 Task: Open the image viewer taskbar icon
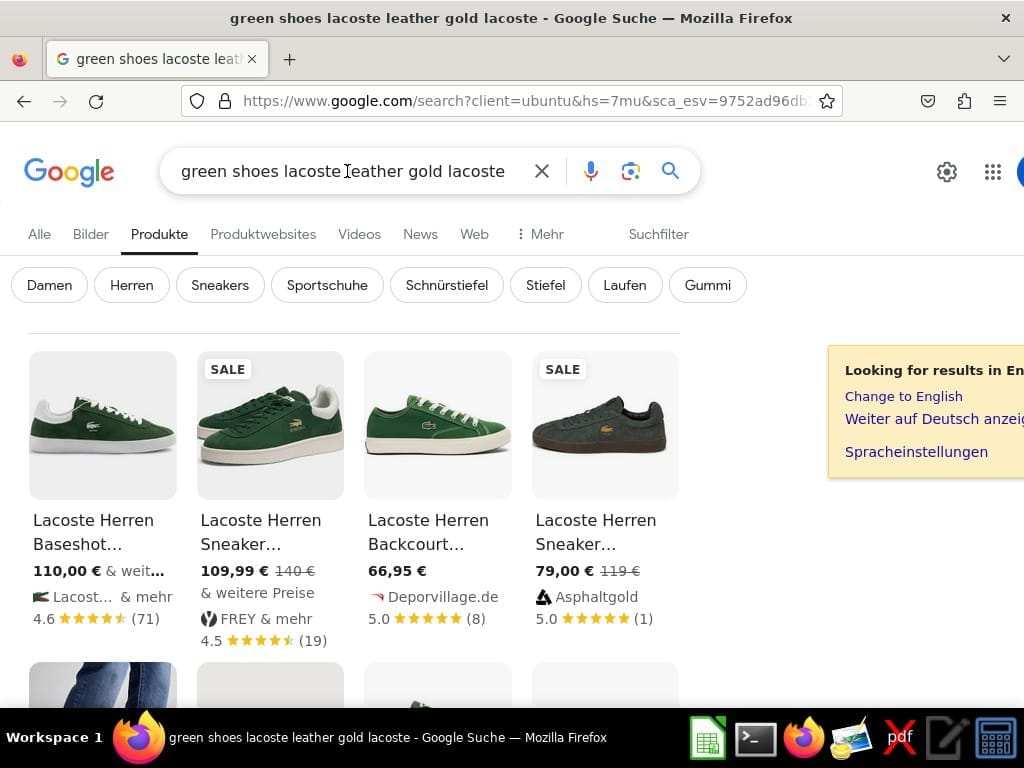click(x=851, y=739)
